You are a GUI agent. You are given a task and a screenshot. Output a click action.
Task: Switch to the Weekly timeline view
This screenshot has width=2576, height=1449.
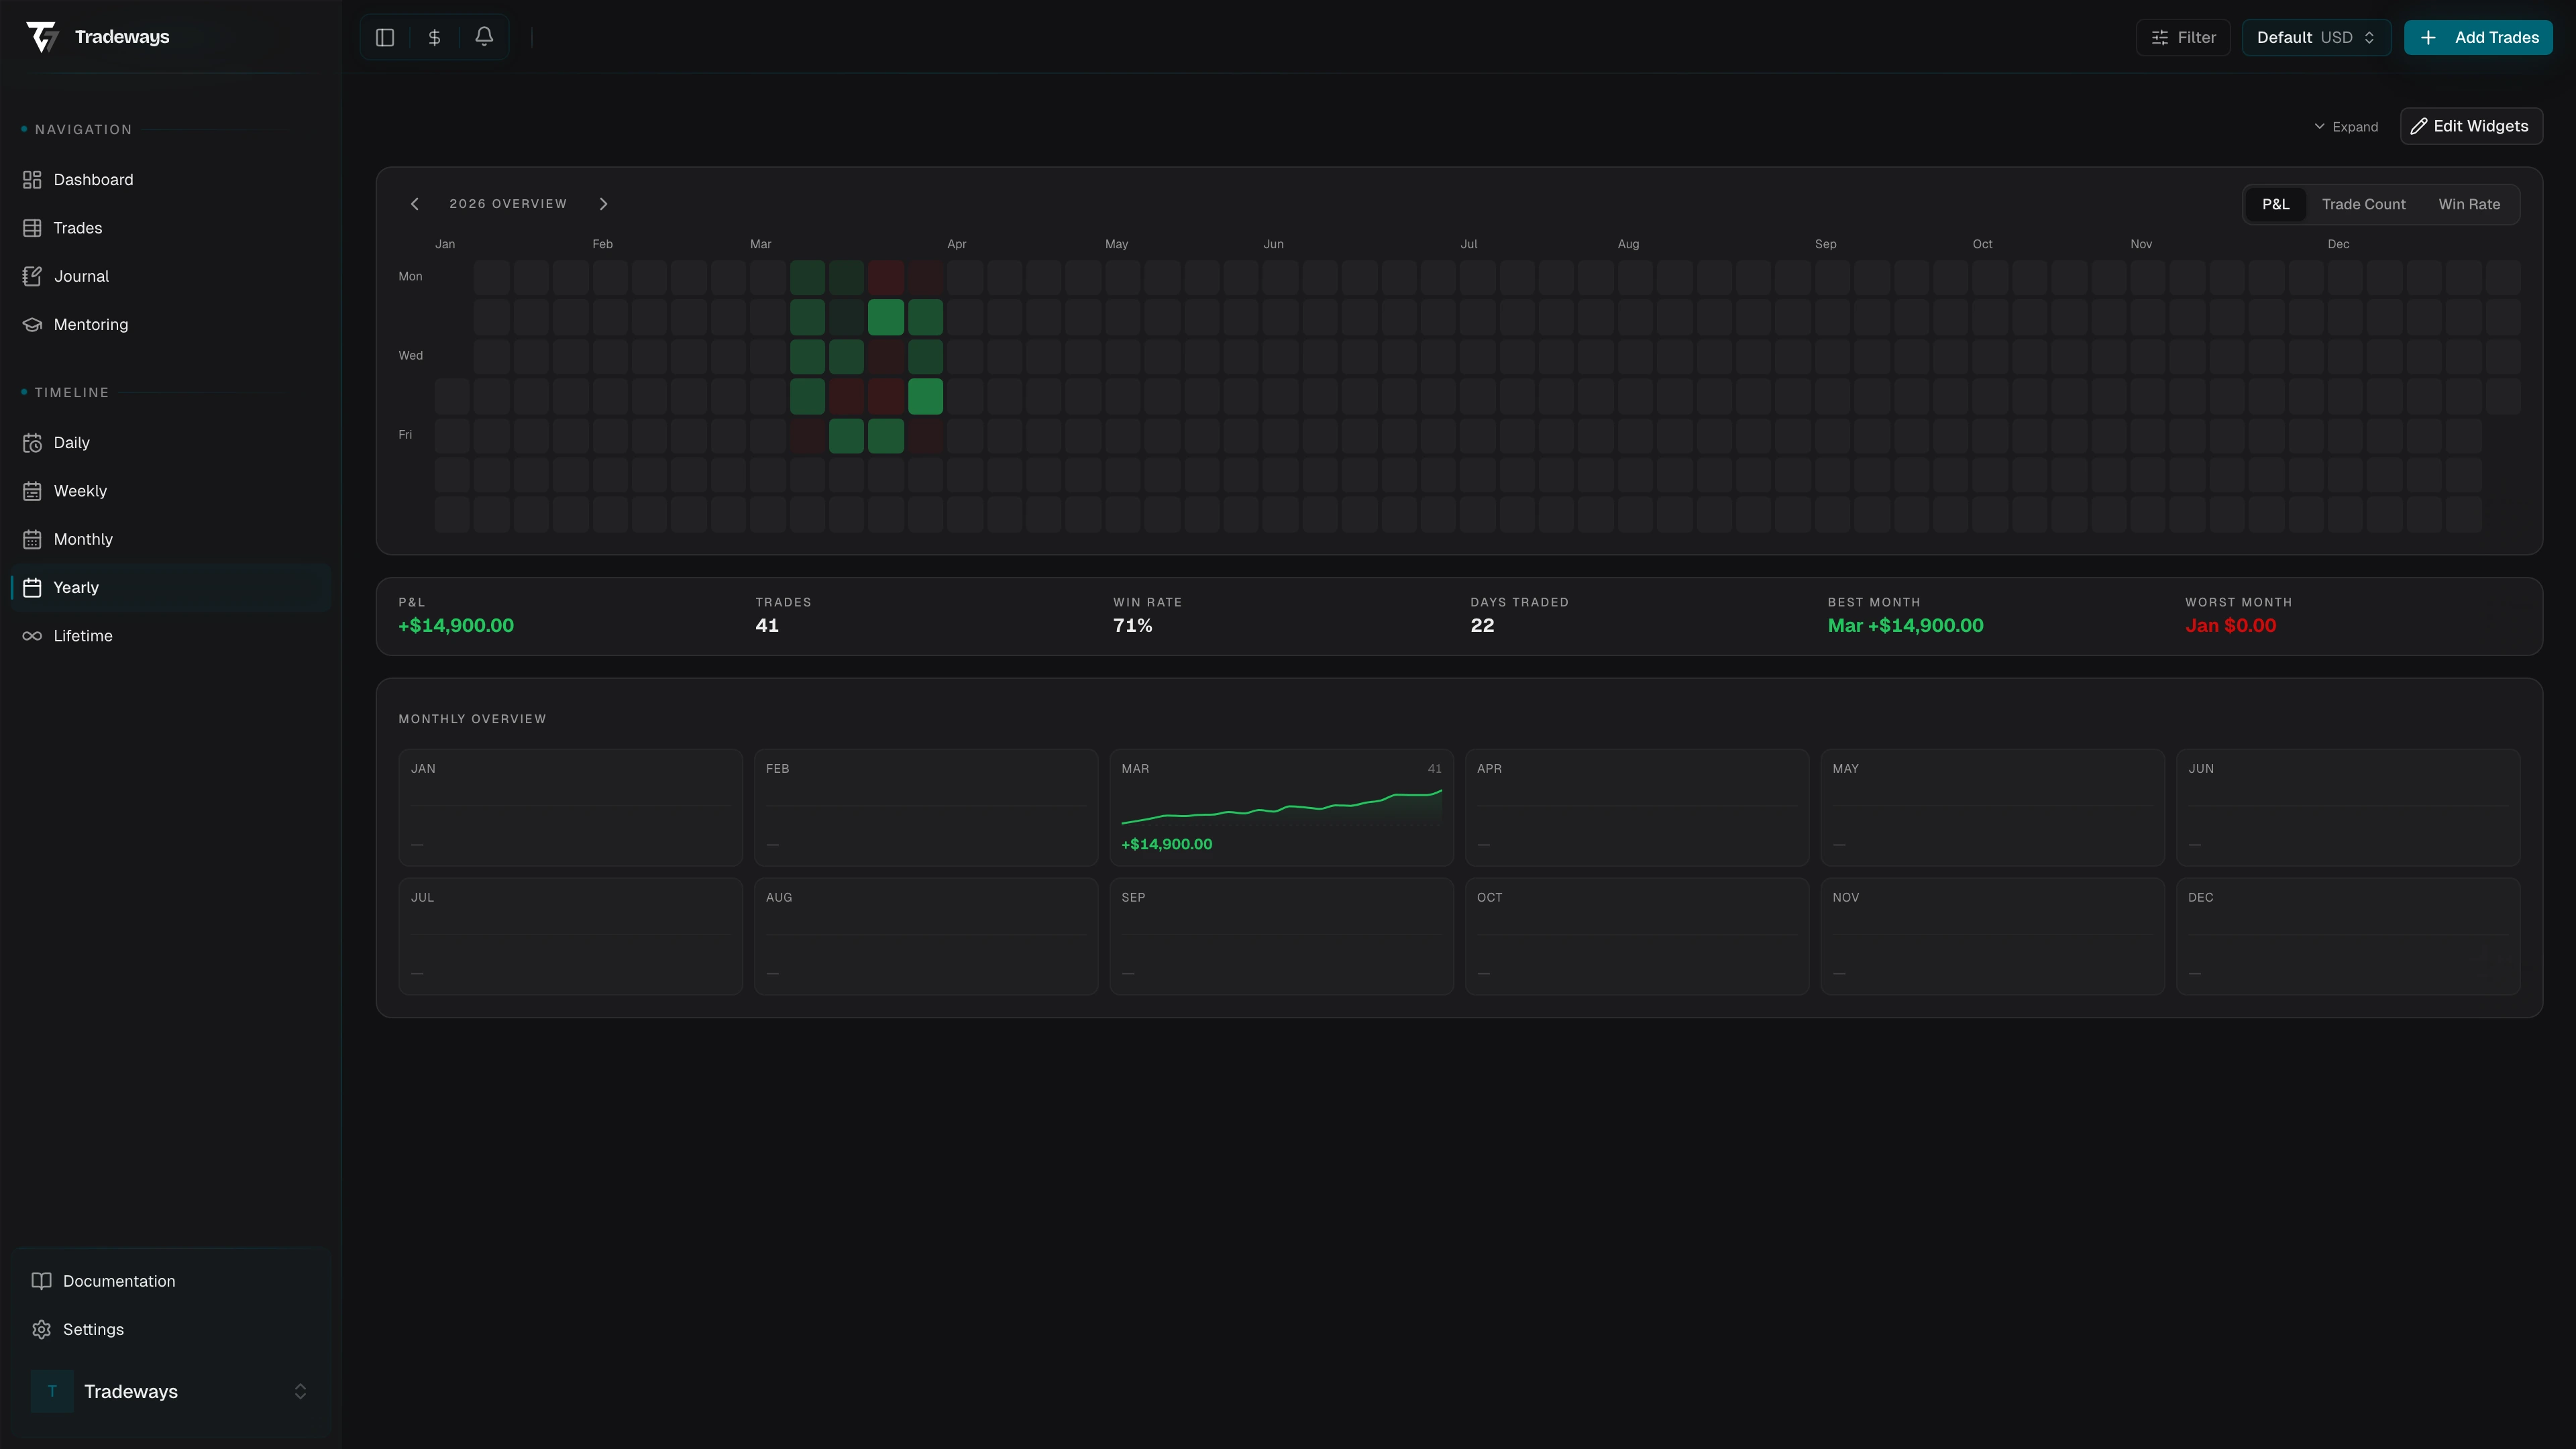(x=81, y=490)
